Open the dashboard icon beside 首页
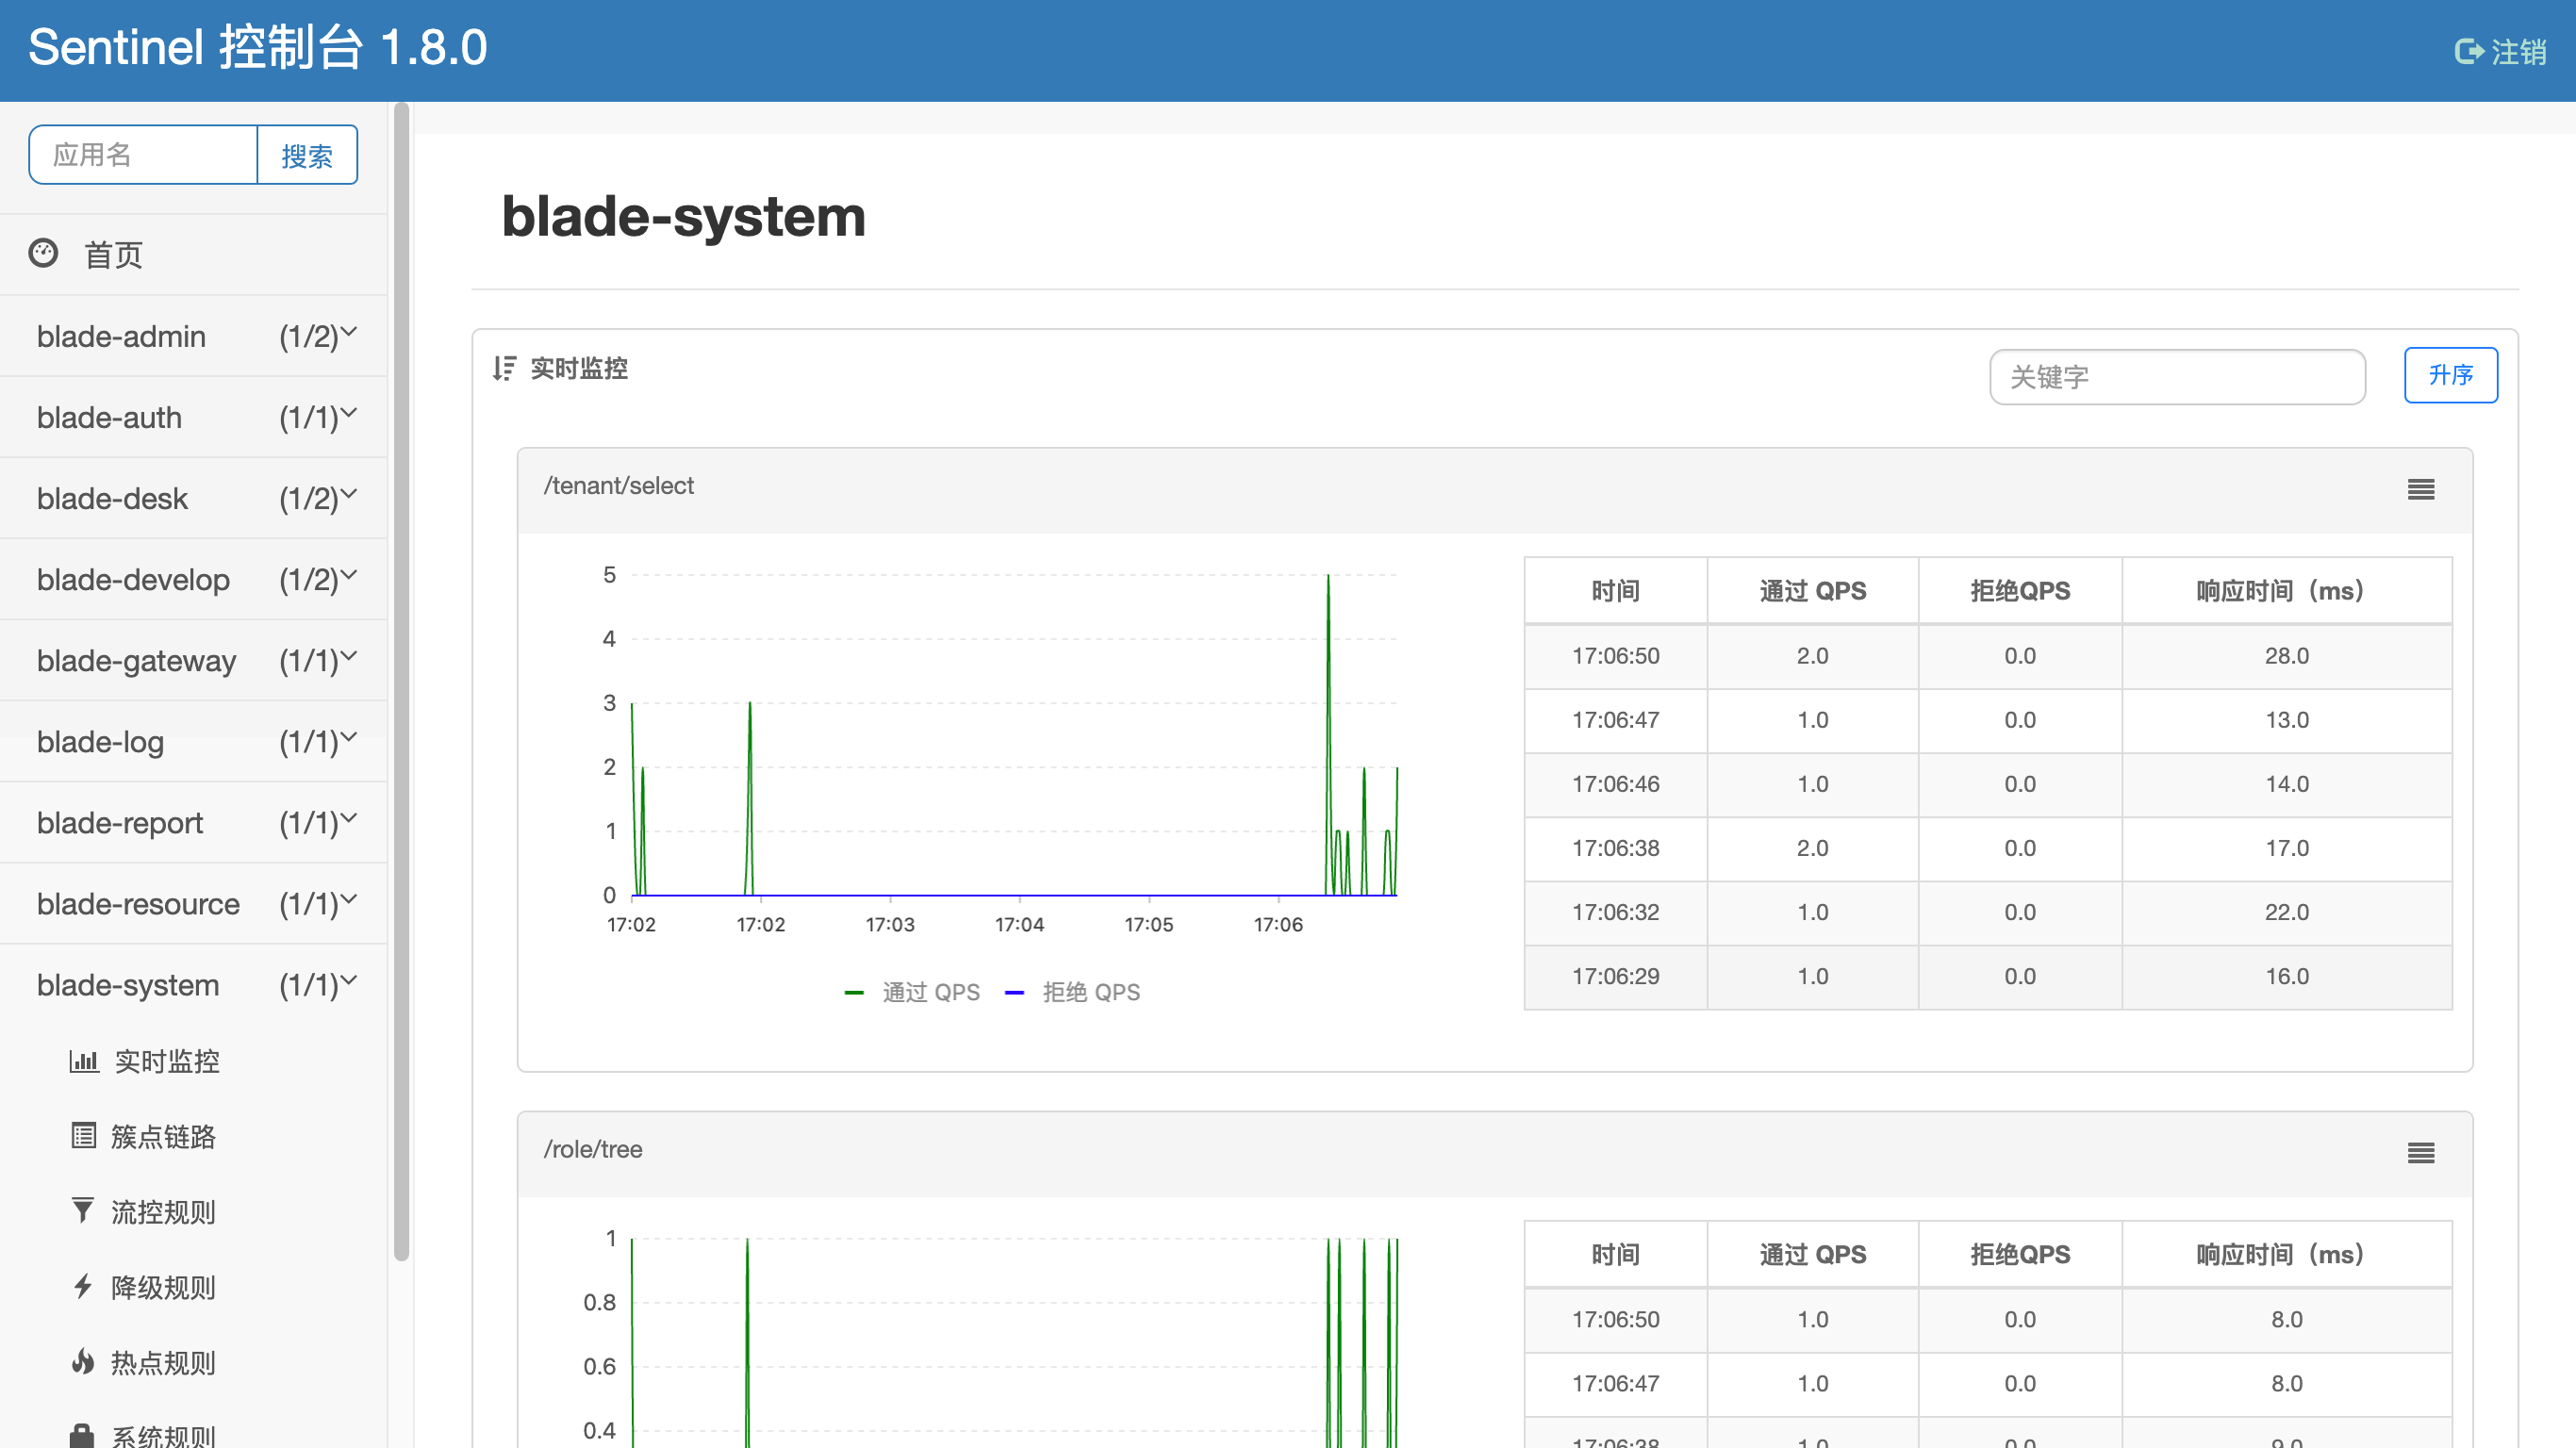The height and width of the screenshot is (1448, 2576). [43, 253]
